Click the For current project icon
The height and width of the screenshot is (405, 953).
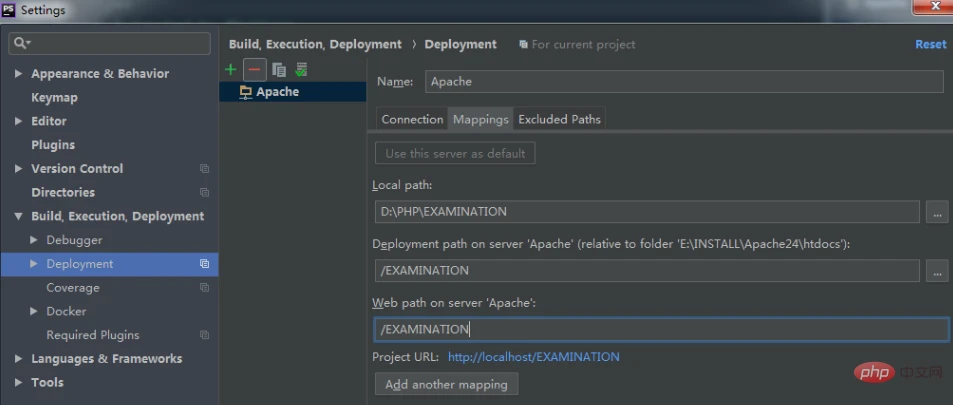point(523,44)
